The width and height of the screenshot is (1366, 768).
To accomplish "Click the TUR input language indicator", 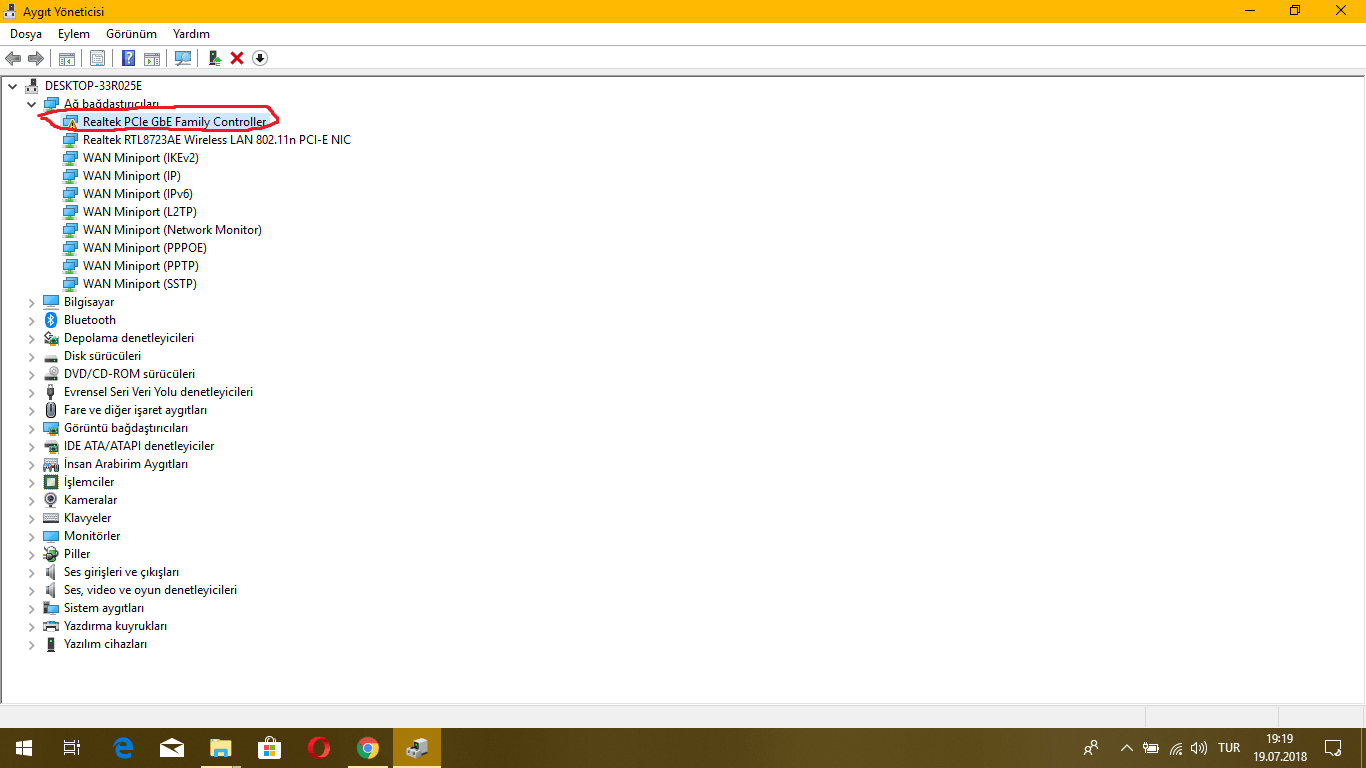I will pyautogui.click(x=1229, y=748).
